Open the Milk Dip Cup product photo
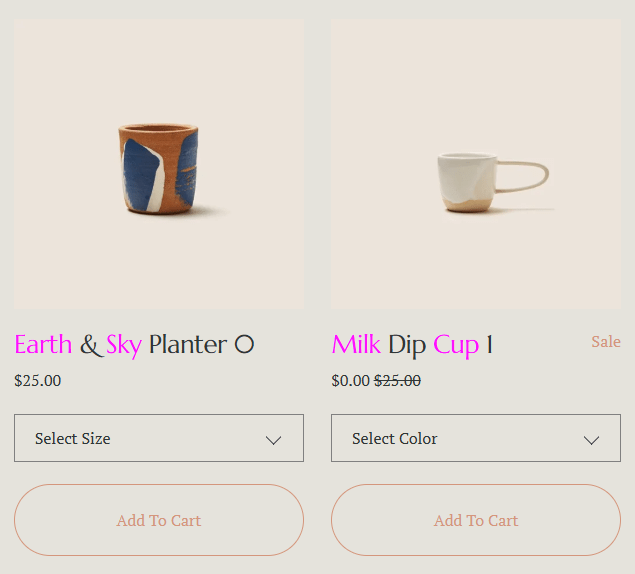Screen dimensions: 635x574 coord(476,164)
